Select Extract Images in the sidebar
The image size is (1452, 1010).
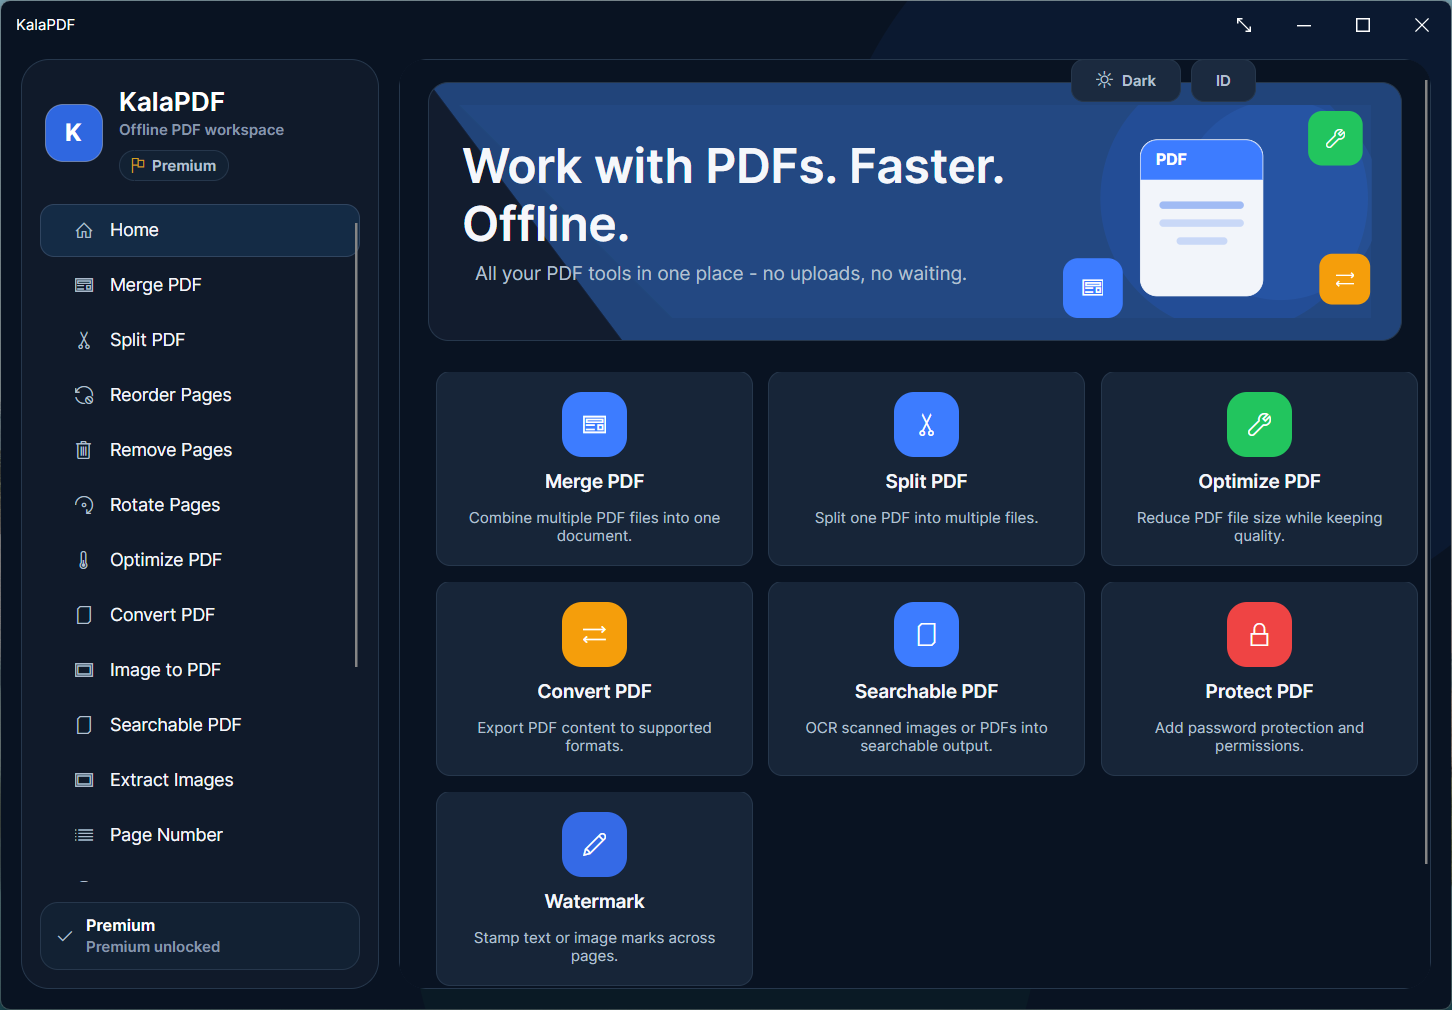click(200, 780)
